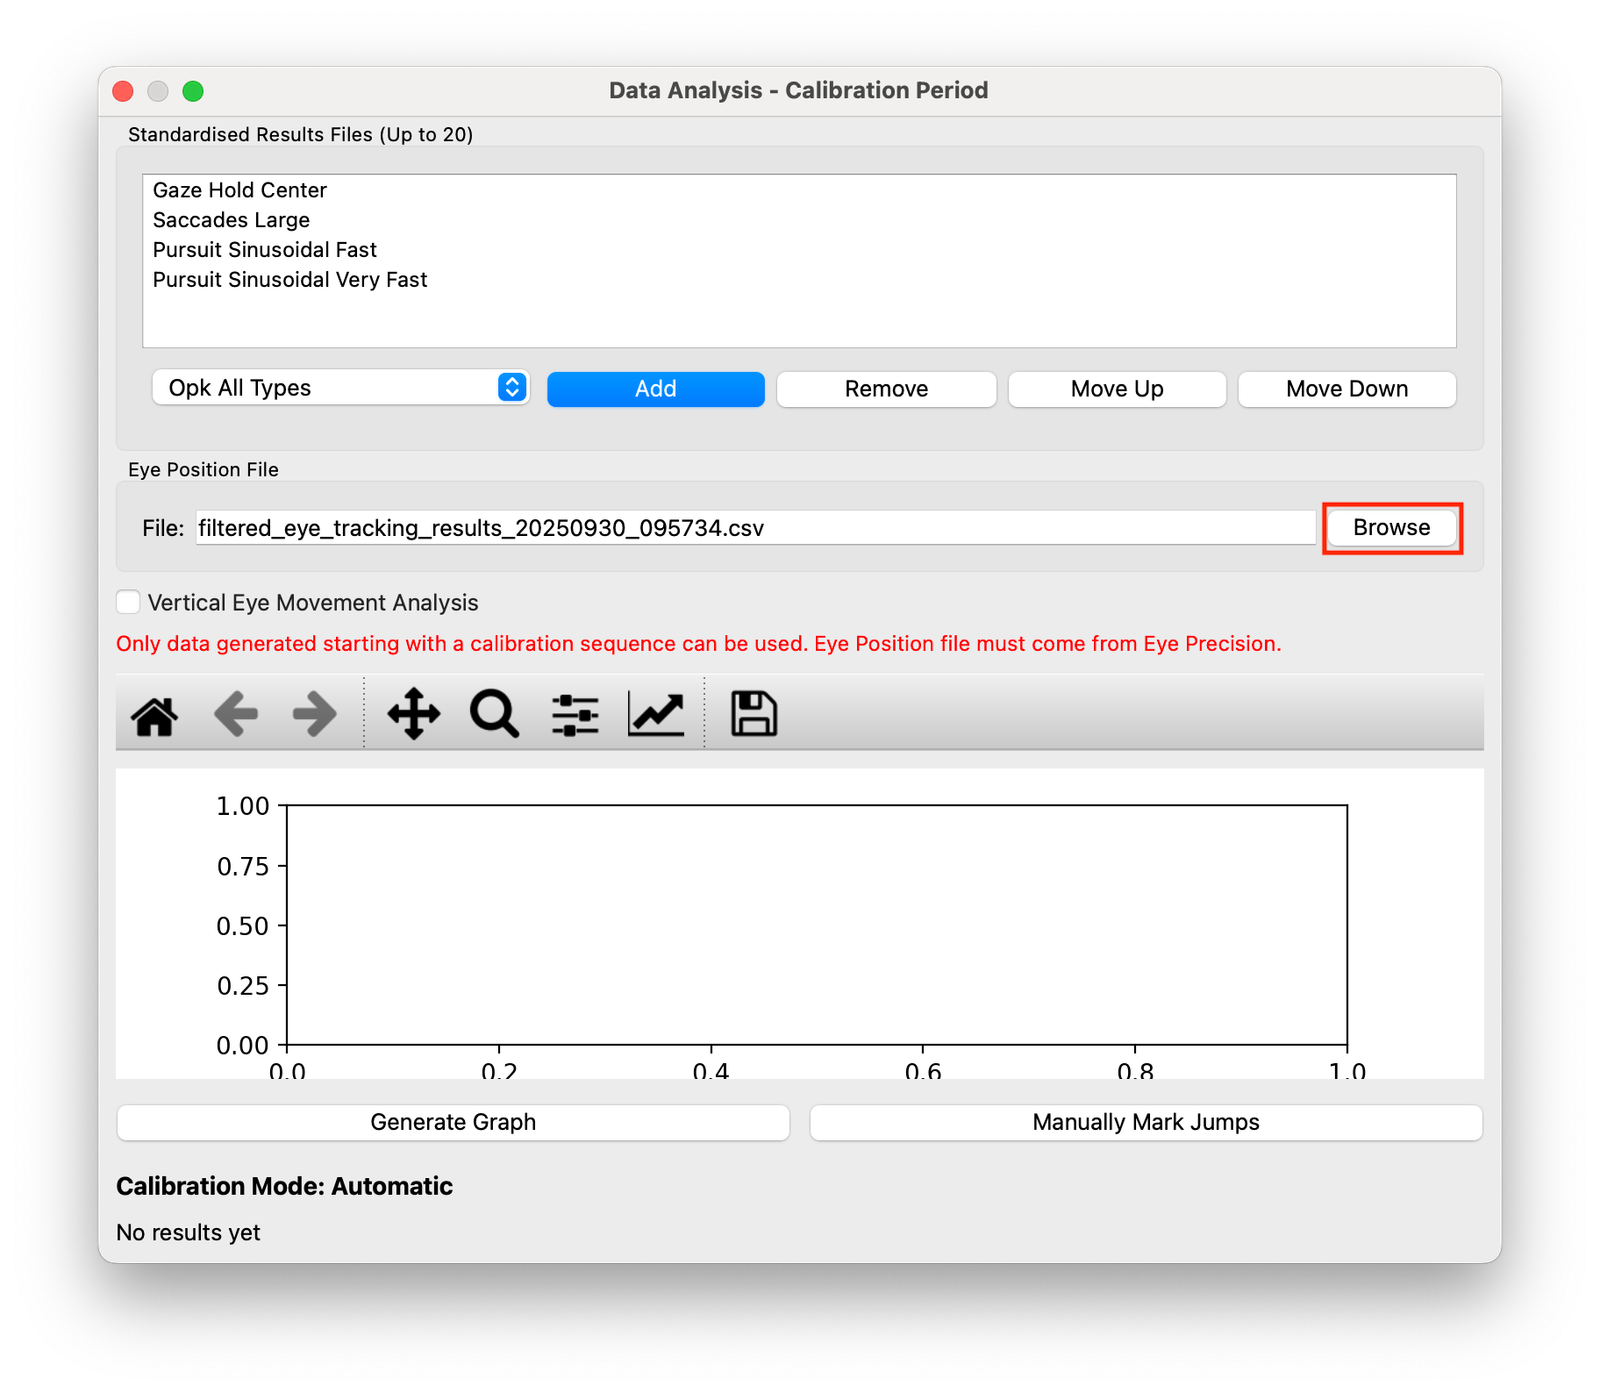Open the Opk All Types dropdown

pos(340,388)
